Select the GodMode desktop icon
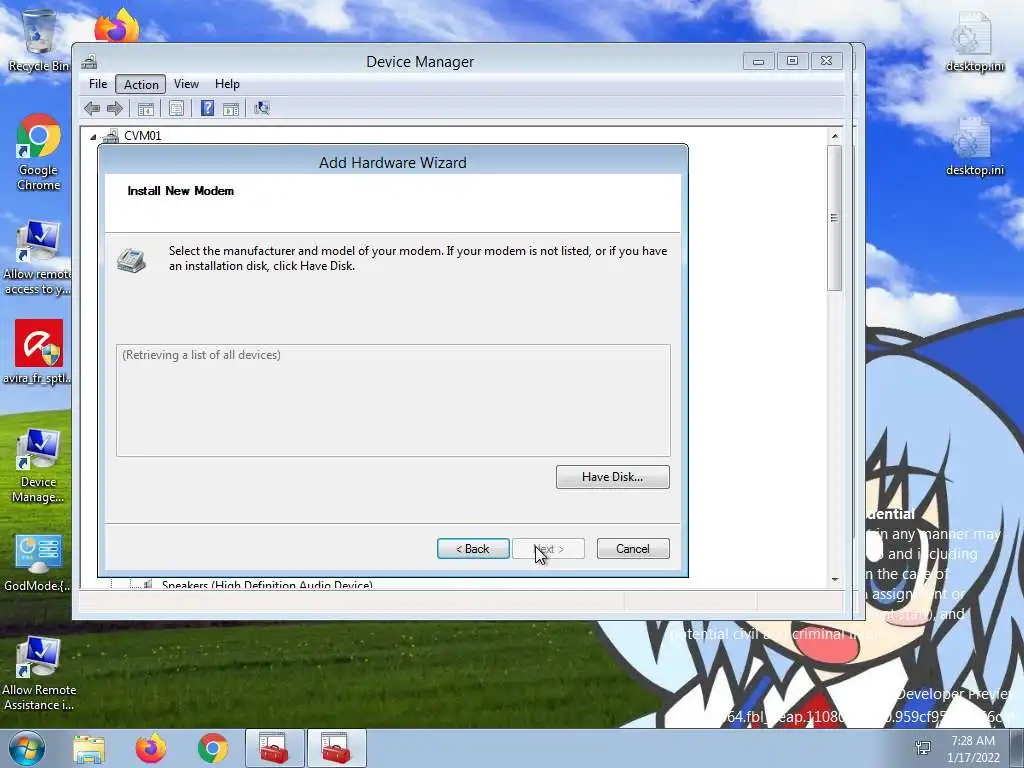Viewport: 1024px width, 768px height. point(38,564)
